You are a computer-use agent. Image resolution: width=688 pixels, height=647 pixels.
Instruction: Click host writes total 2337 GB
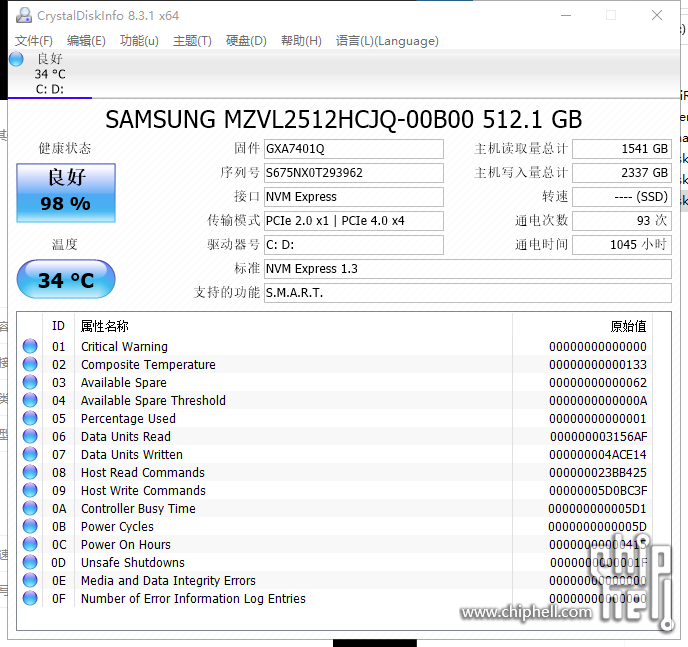pos(622,173)
